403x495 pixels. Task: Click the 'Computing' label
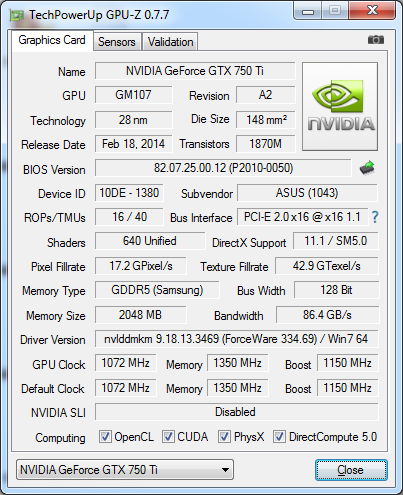pos(60,438)
